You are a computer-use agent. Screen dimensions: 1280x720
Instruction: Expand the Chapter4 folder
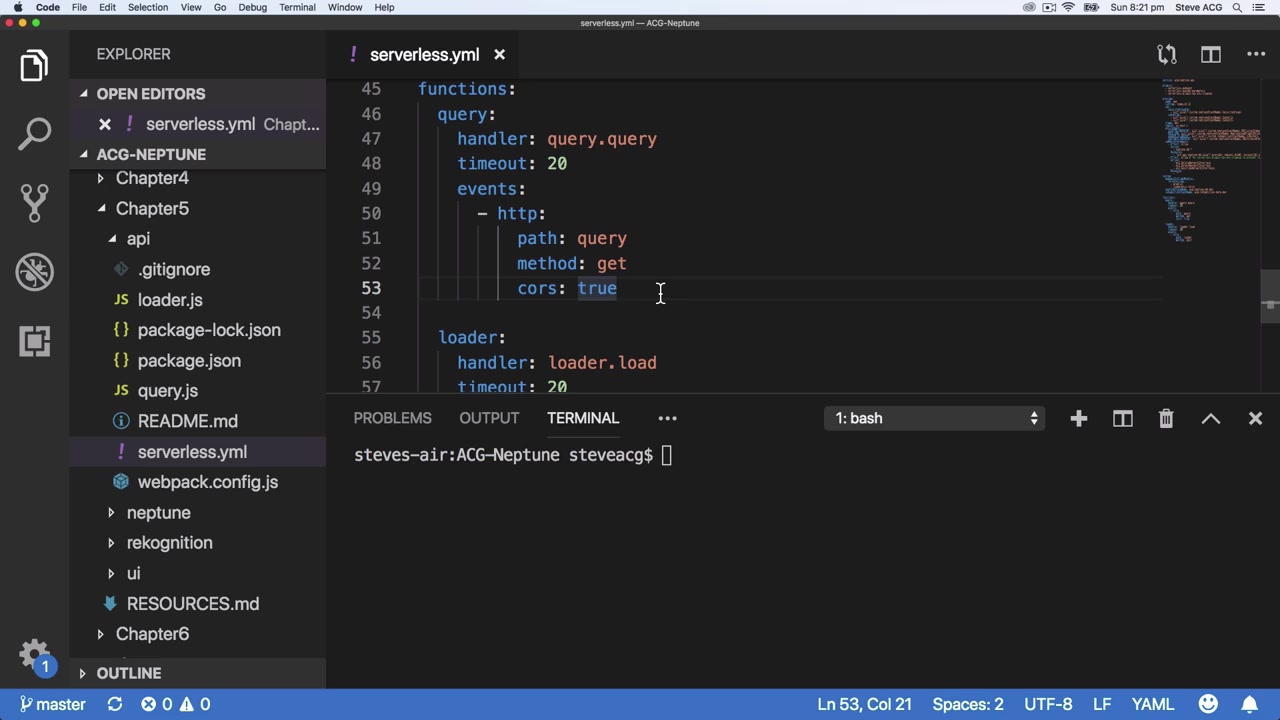[x=152, y=178]
